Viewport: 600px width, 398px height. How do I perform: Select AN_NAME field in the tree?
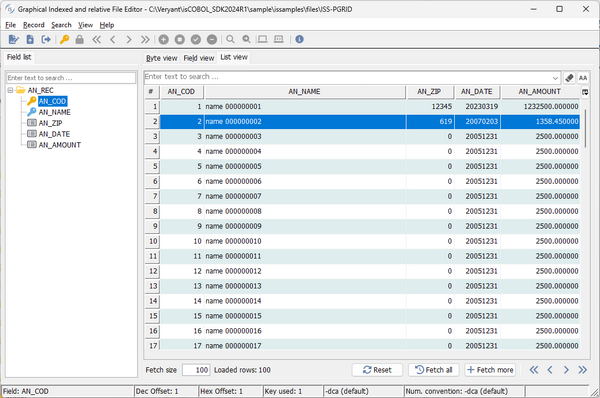54,112
